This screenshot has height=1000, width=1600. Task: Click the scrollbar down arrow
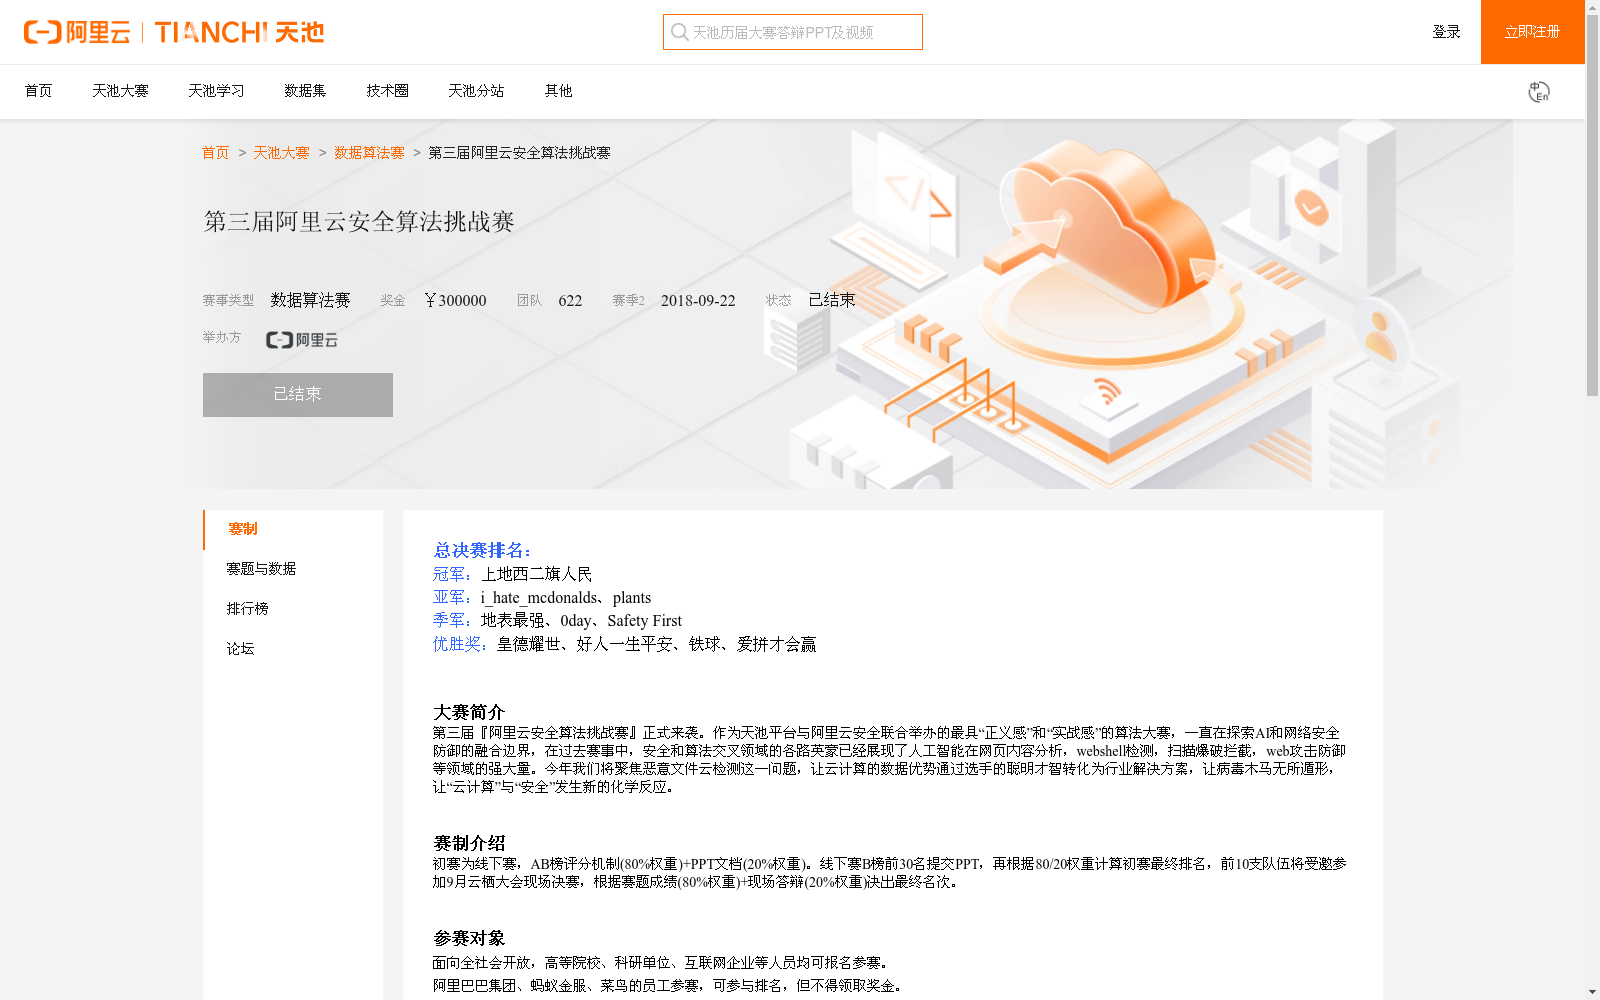[1592, 992]
